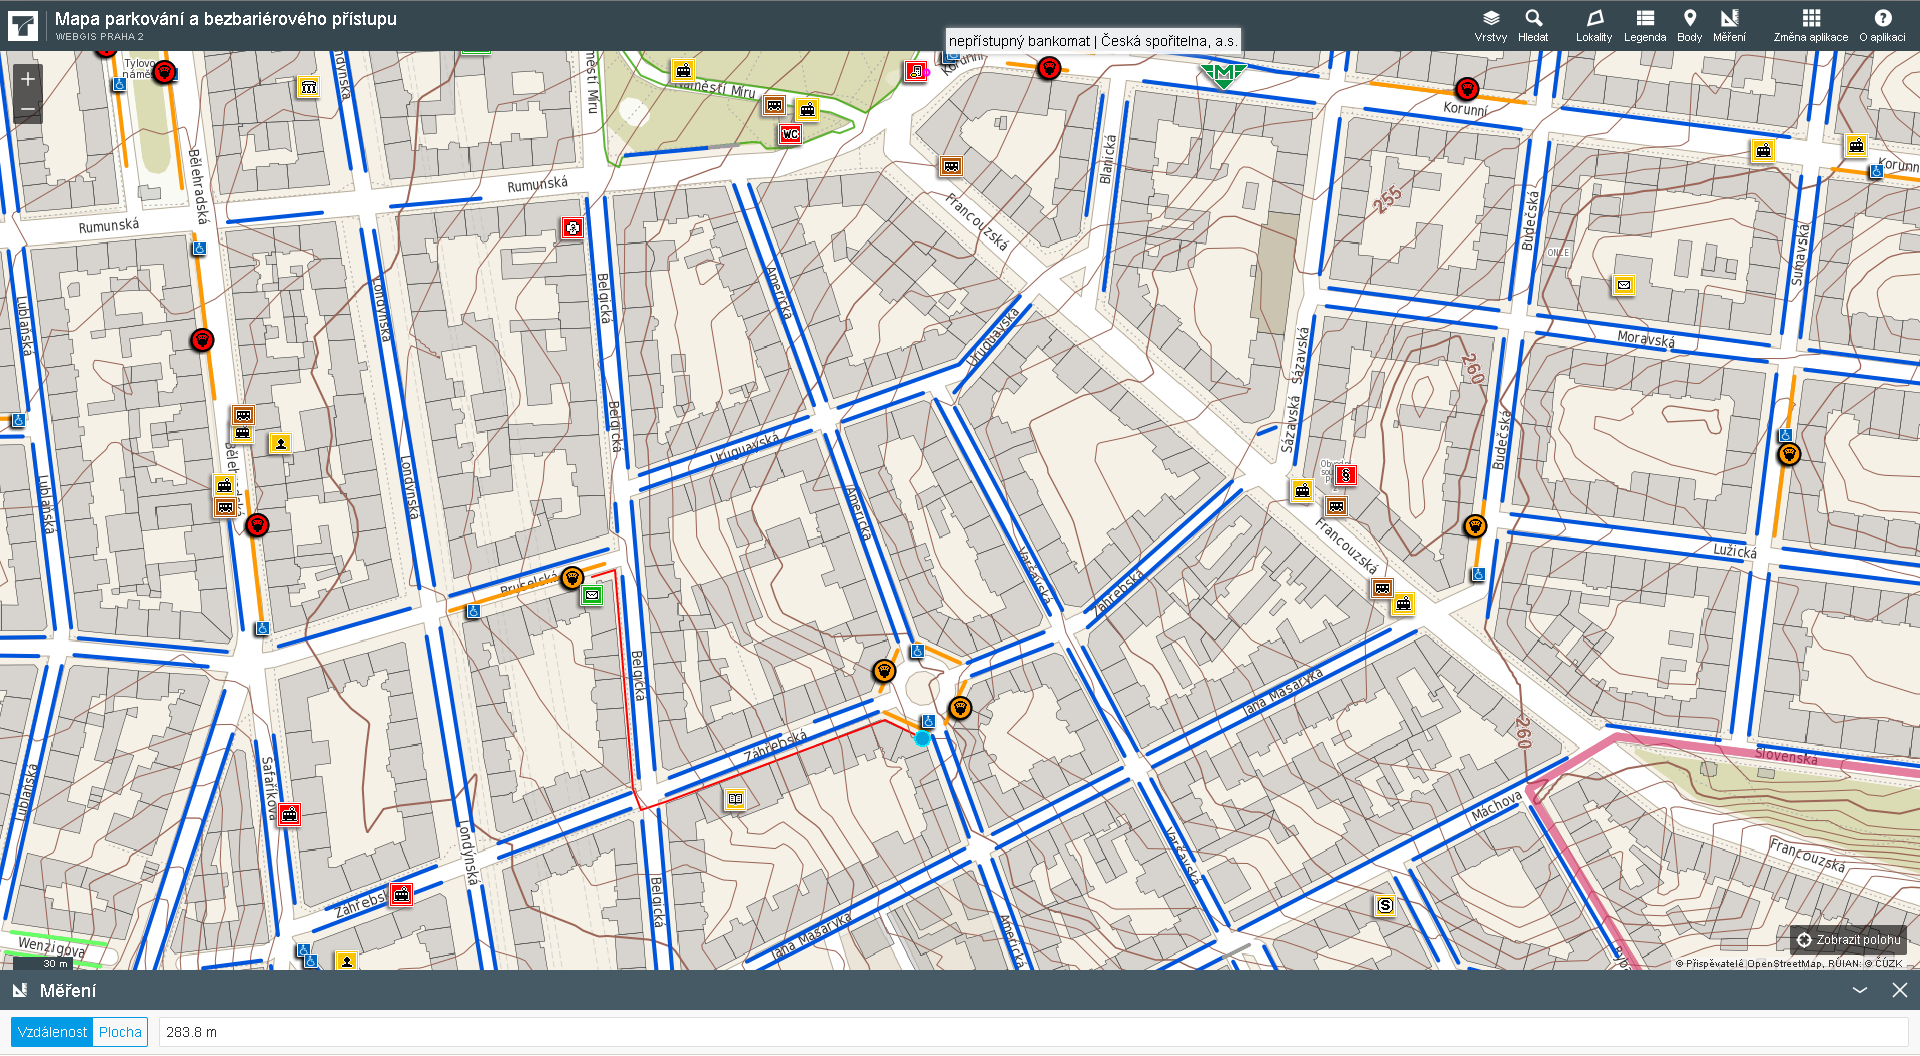Click the green metro M icon
This screenshot has height=1056, width=1920.
pyautogui.click(x=1223, y=74)
